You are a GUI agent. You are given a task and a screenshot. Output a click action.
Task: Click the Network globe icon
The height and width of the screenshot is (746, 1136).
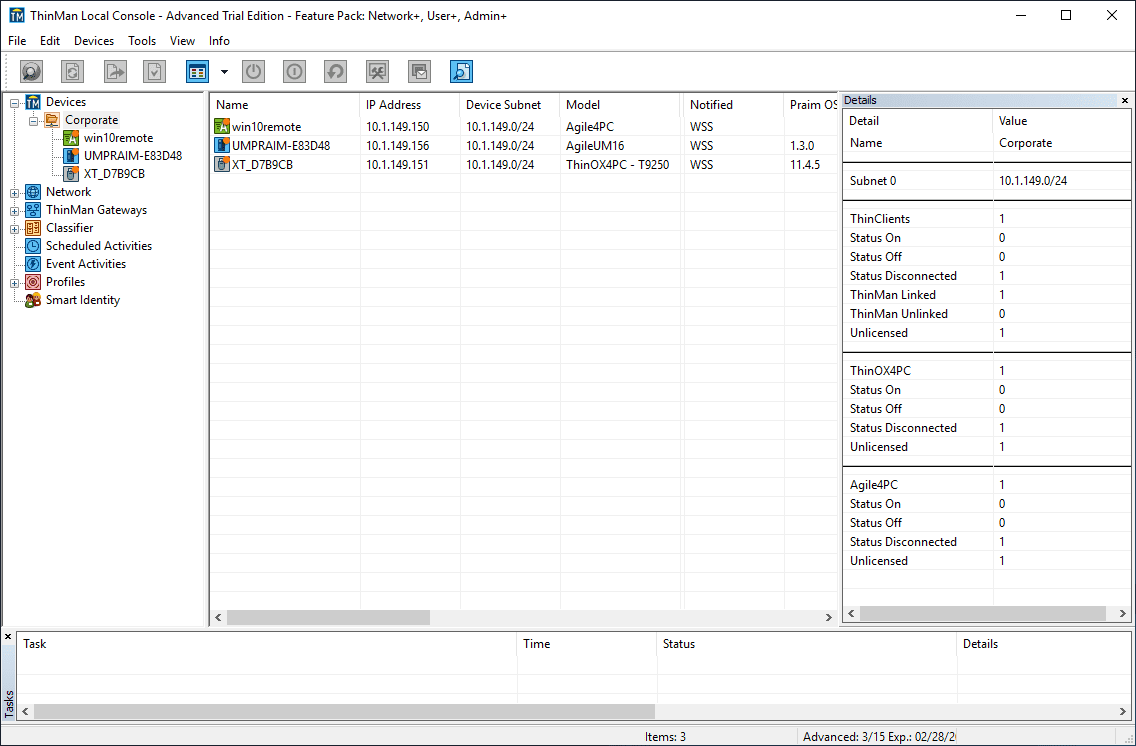(x=33, y=192)
